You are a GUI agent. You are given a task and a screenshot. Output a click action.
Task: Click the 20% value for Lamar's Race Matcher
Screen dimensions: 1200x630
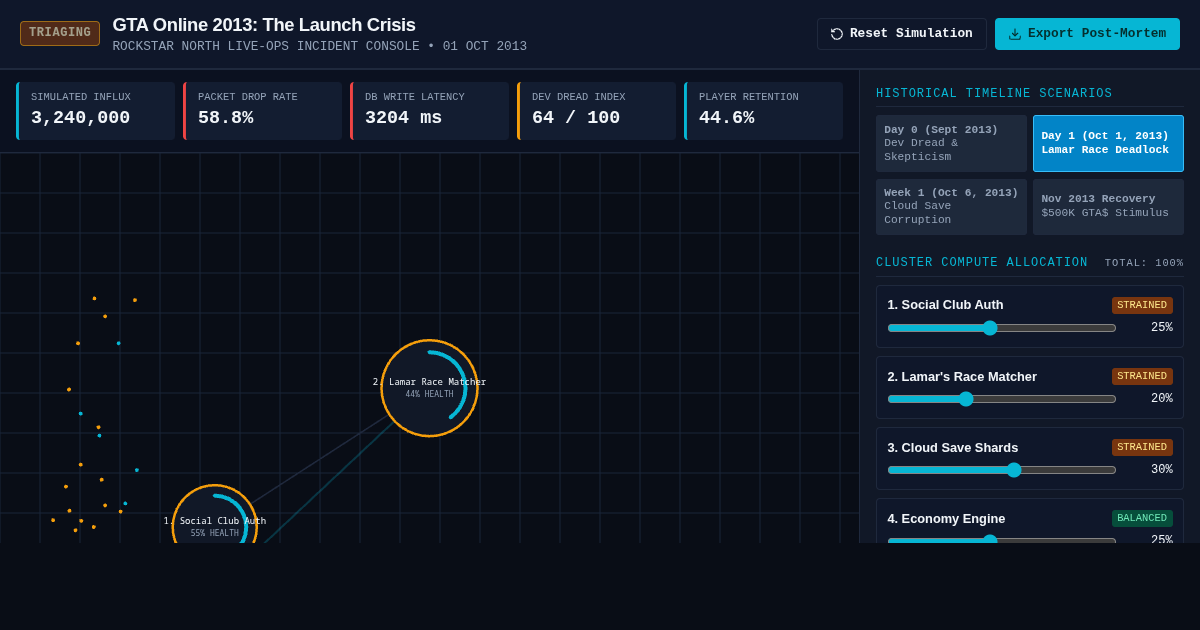point(1161,399)
